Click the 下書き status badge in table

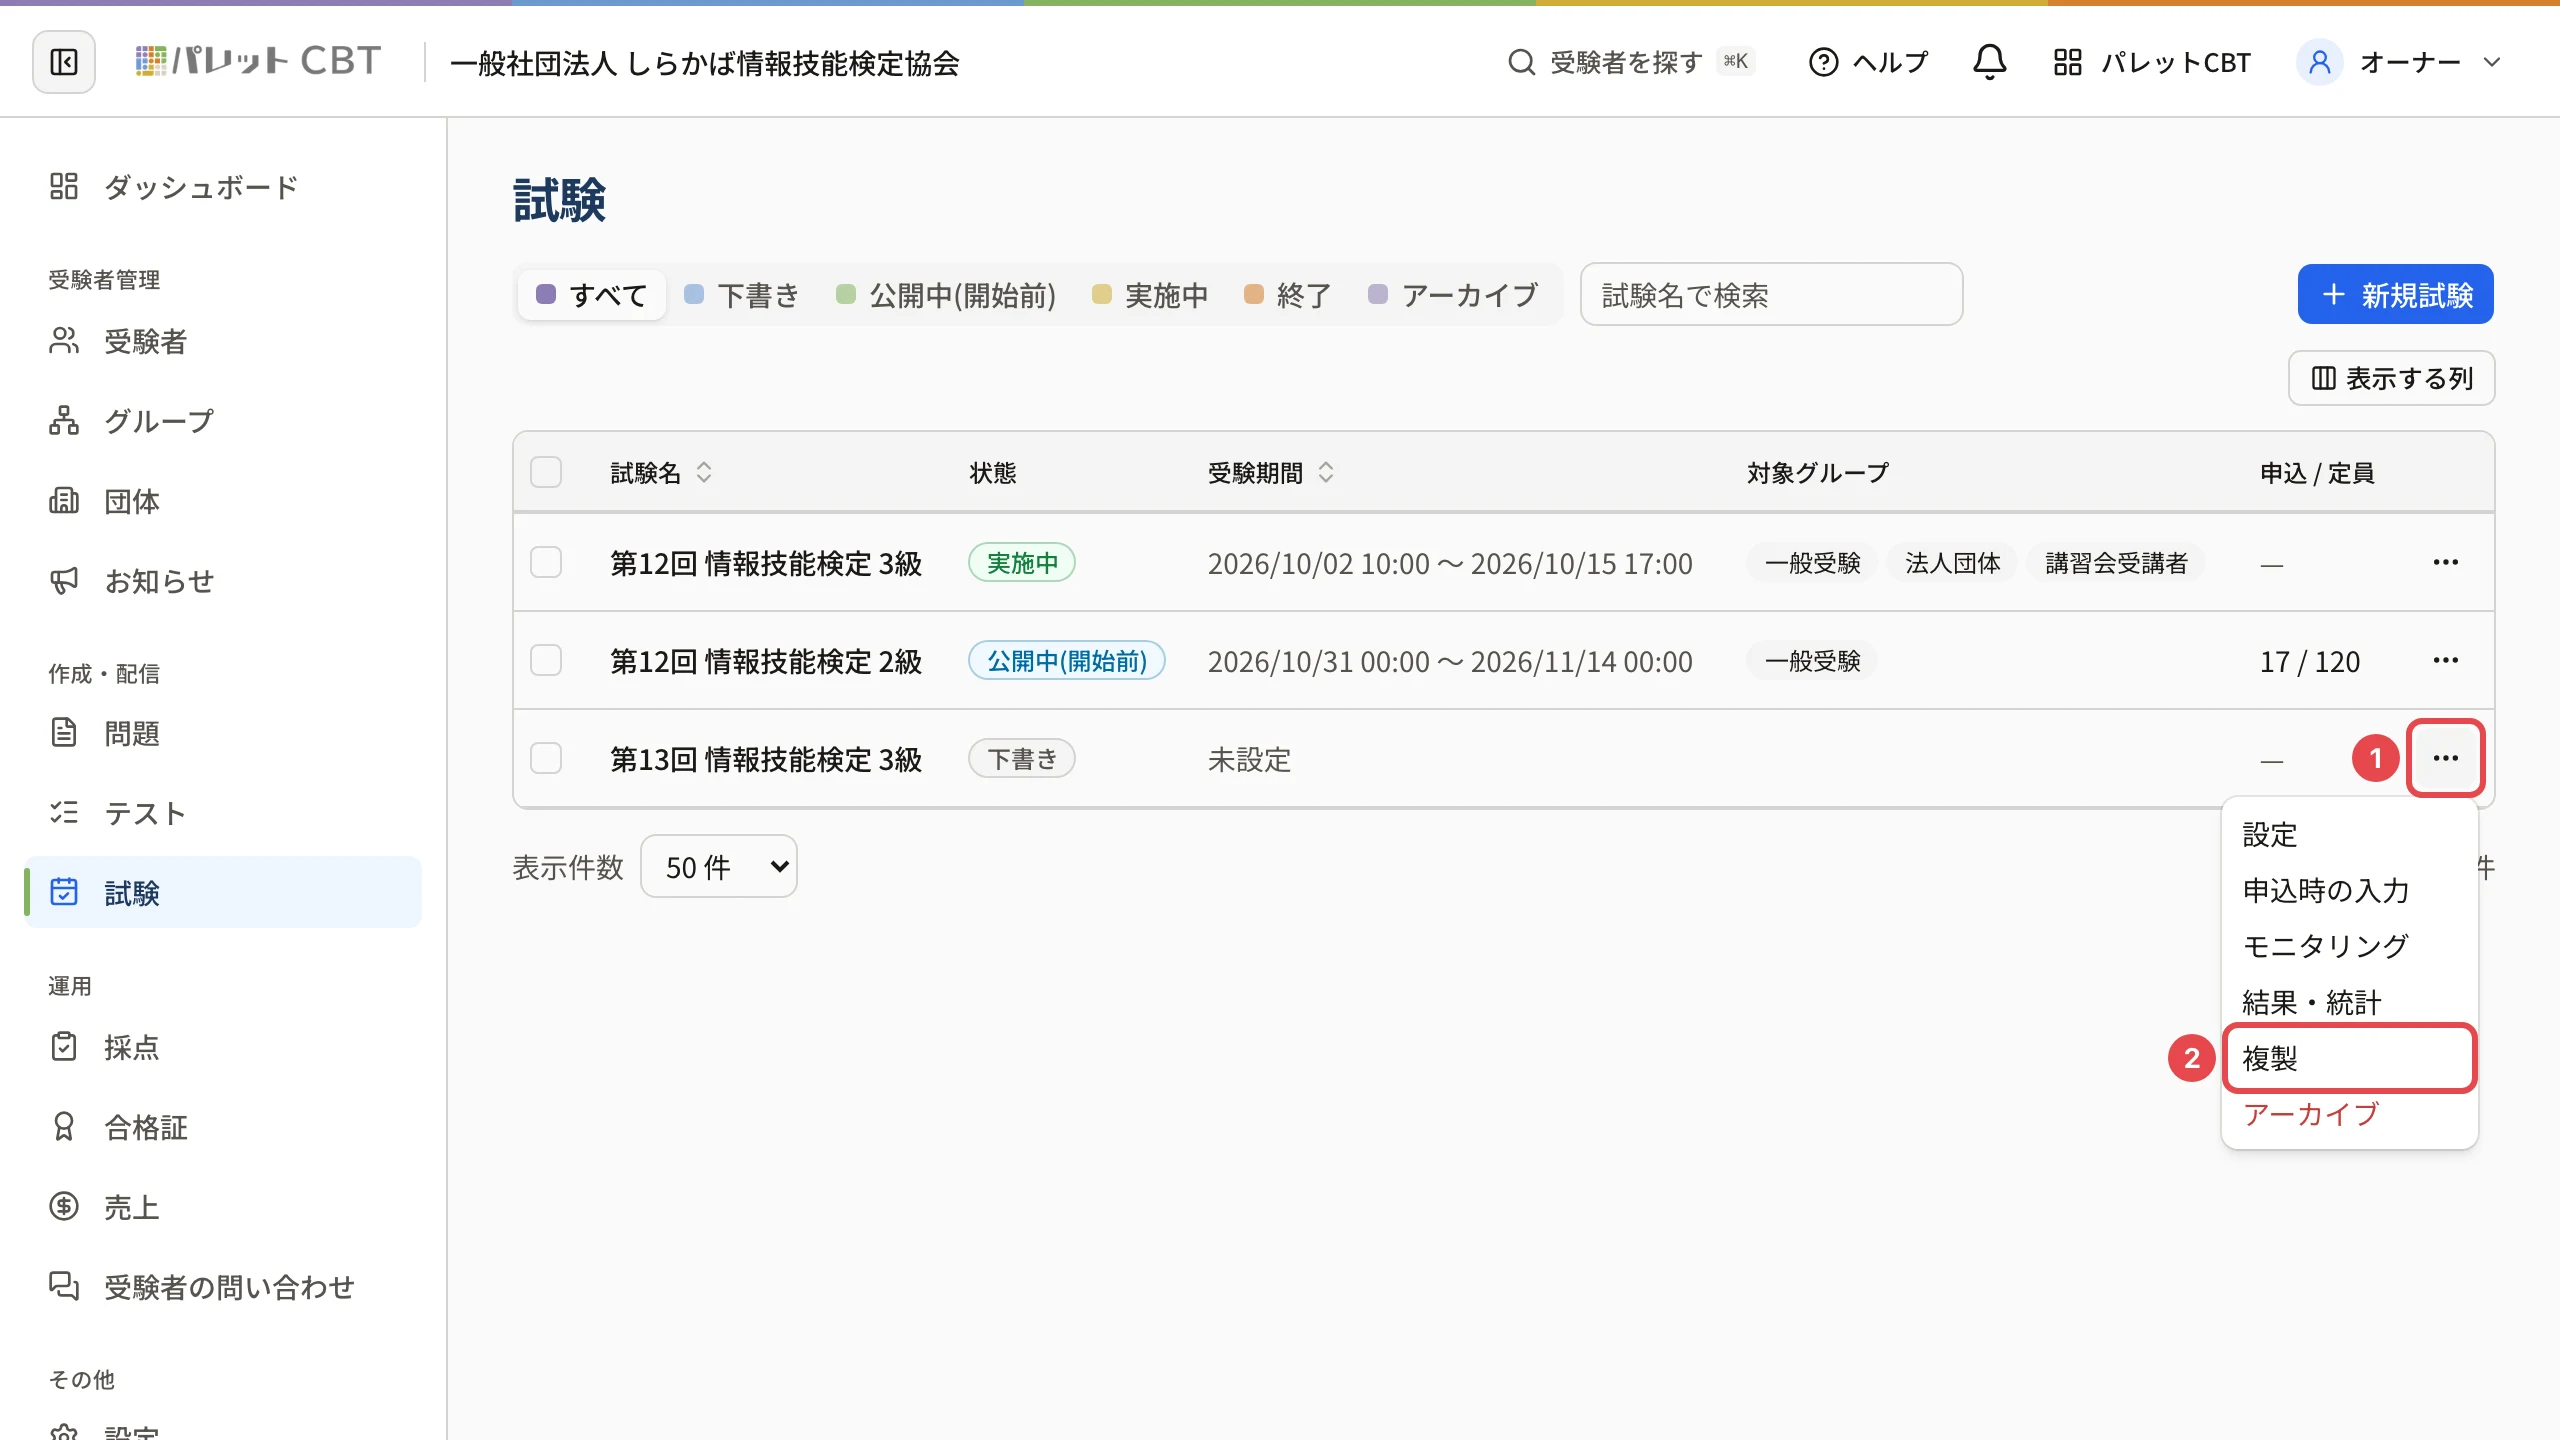(x=1021, y=758)
